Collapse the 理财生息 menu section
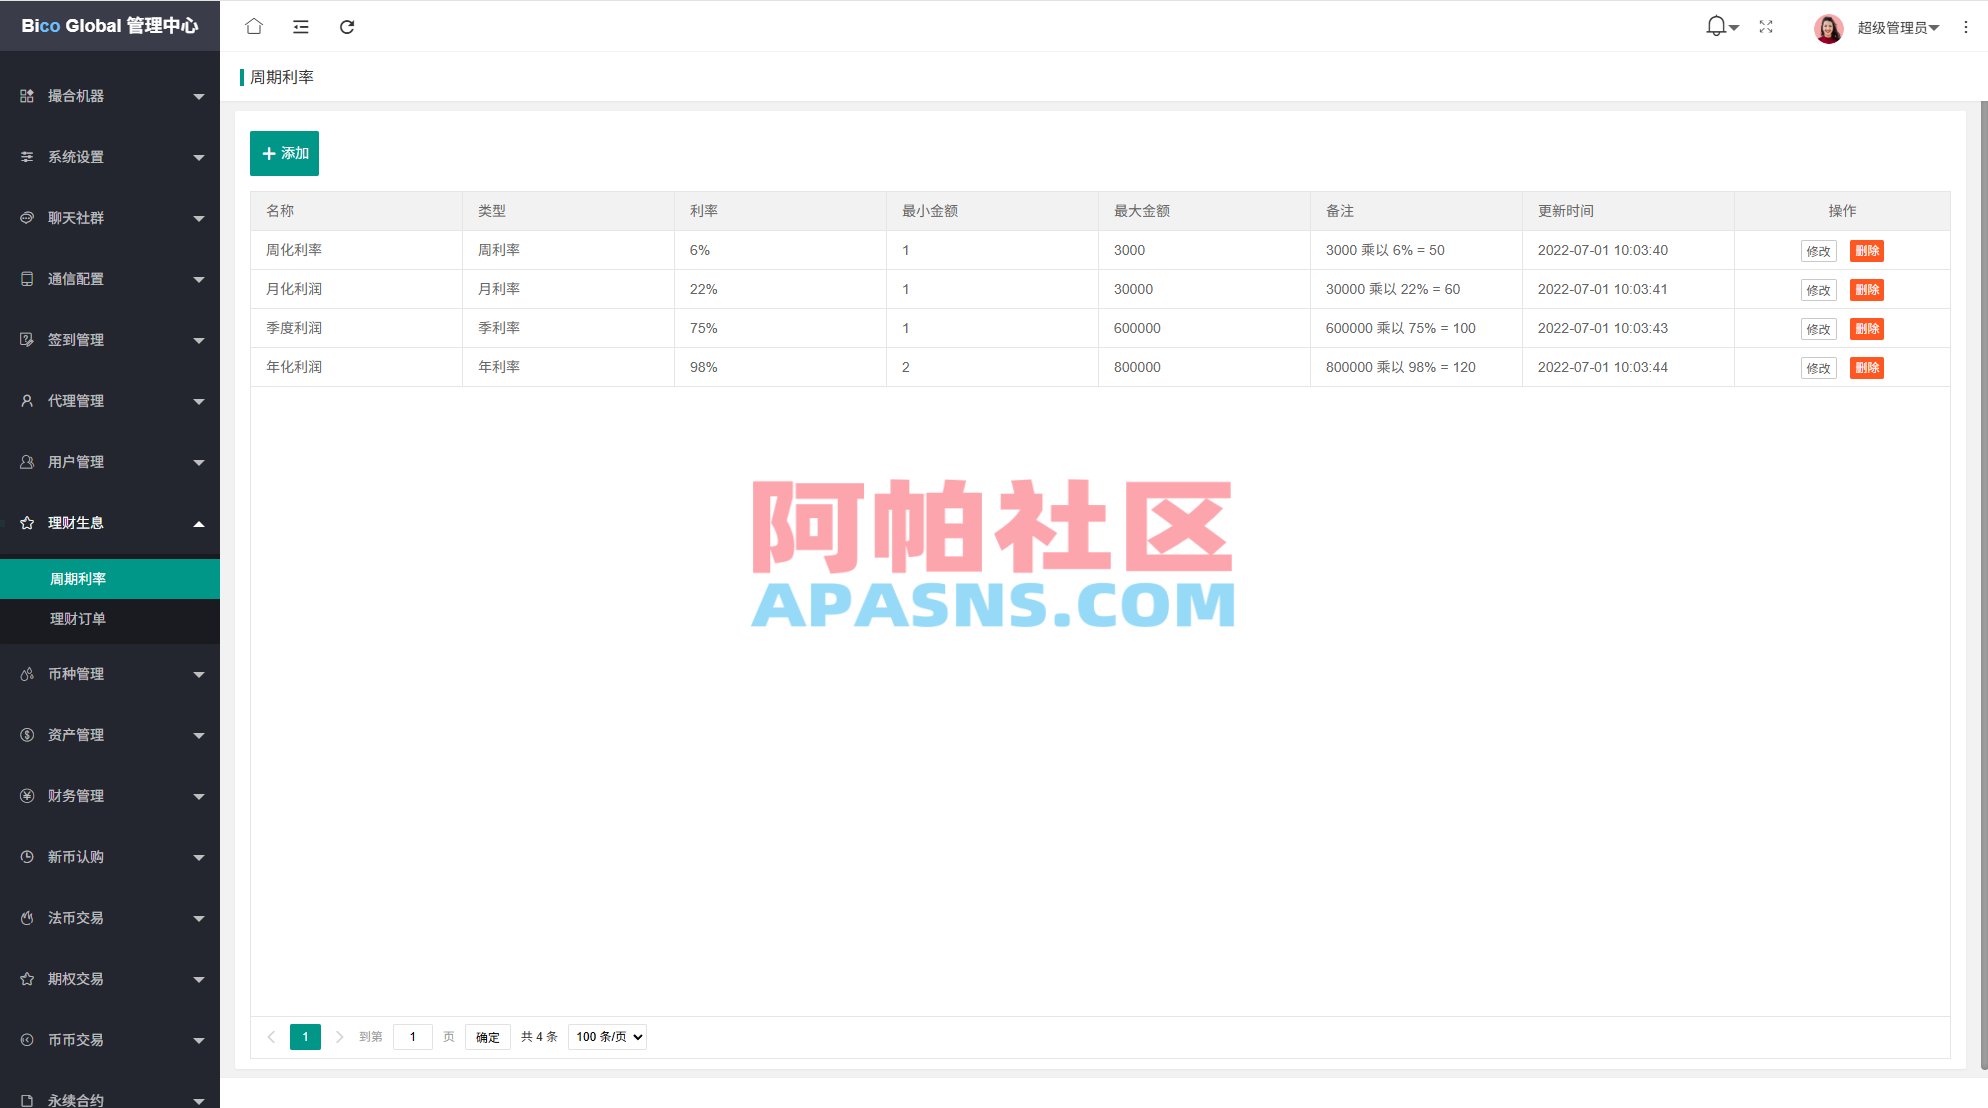 click(199, 523)
